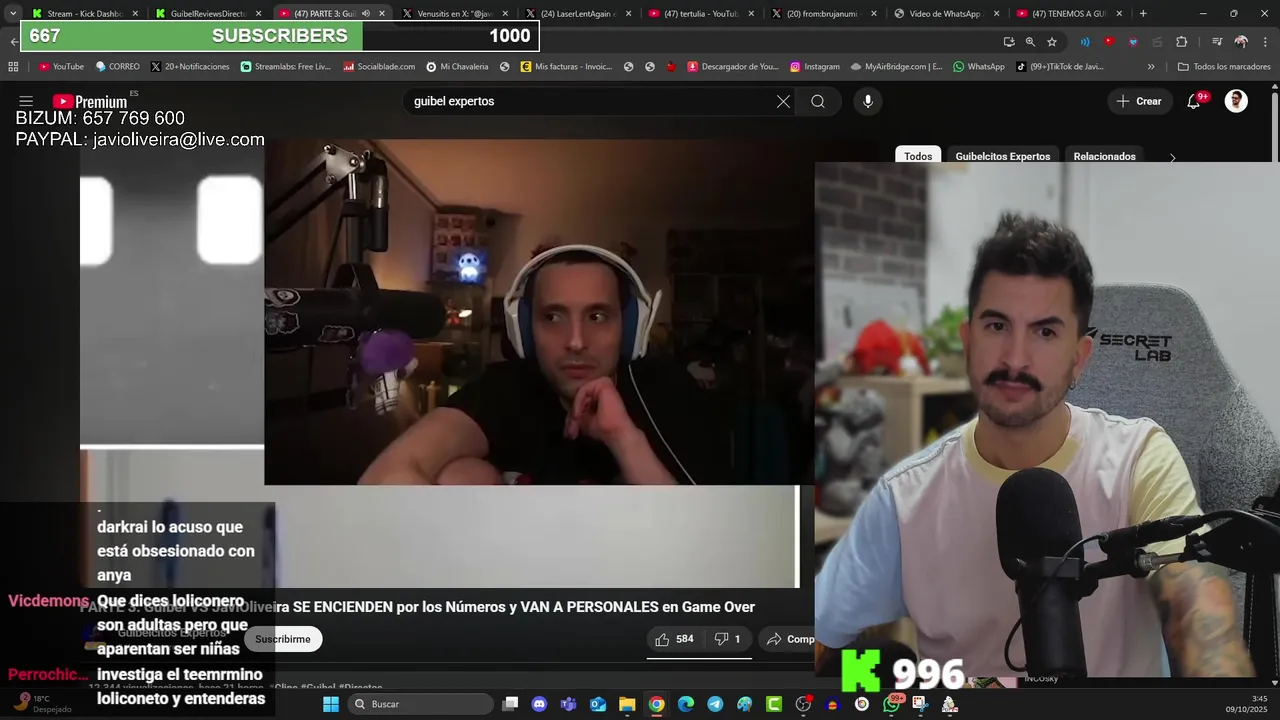Viewport: 1280px width, 720px height.
Task: Open Task View from the taskbar
Action: (510, 704)
